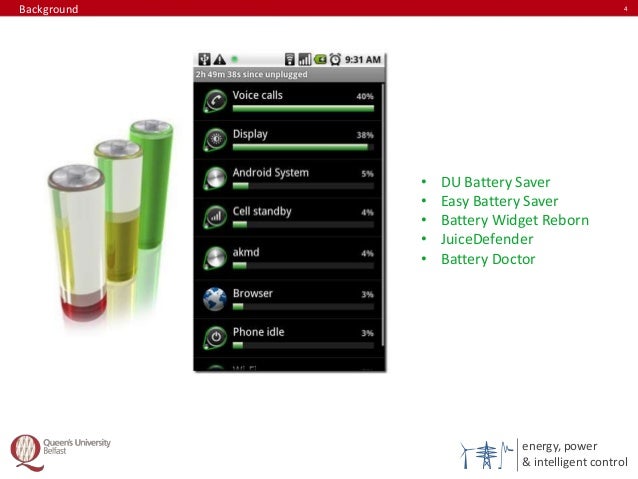Open the akmd usage entry
Screen dimensions: 638x479
[288, 258]
